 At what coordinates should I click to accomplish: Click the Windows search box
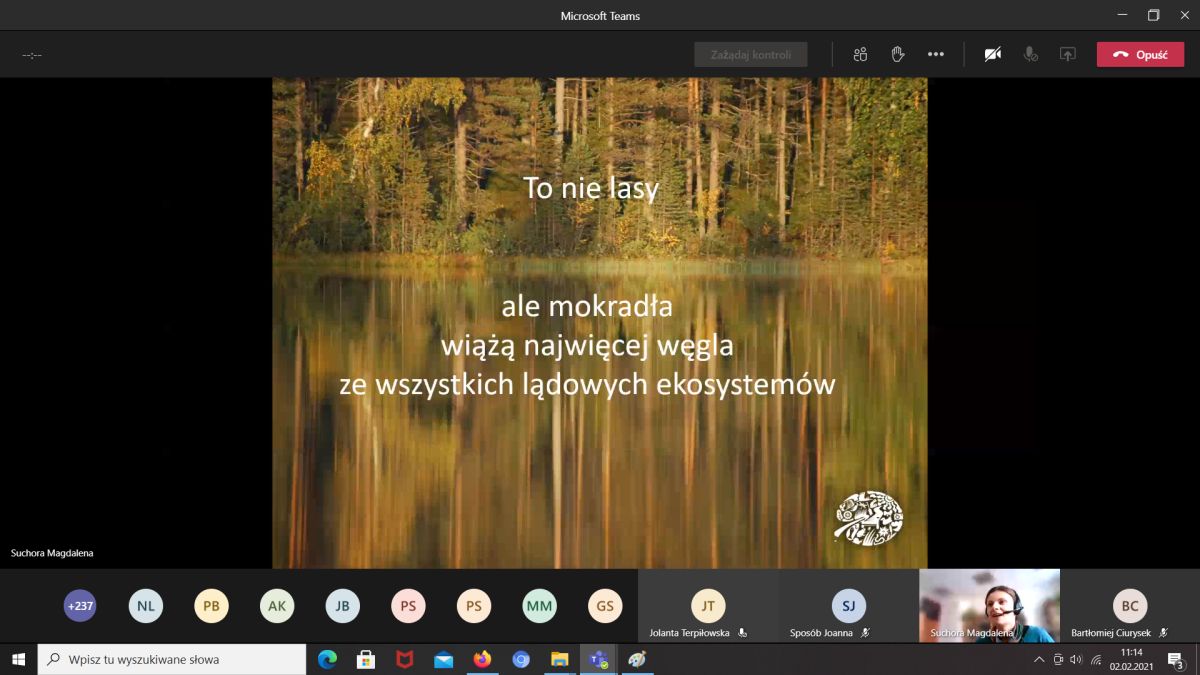click(x=172, y=660)
